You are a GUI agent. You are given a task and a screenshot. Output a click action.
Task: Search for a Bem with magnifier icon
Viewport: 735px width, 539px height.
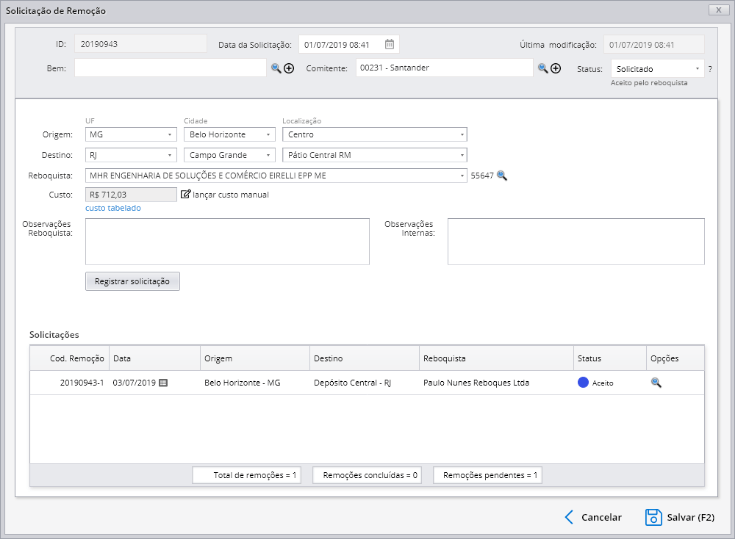coord(276,68)
